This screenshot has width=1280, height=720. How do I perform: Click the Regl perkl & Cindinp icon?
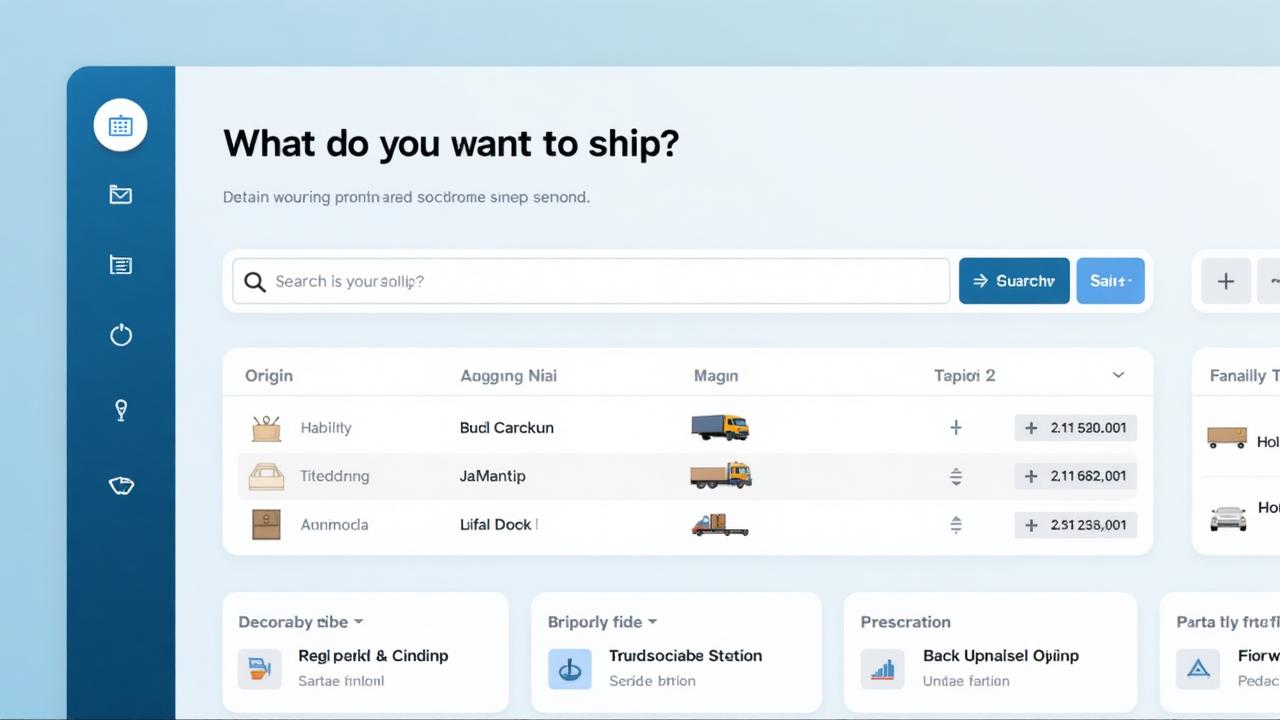tap(259, 668)
